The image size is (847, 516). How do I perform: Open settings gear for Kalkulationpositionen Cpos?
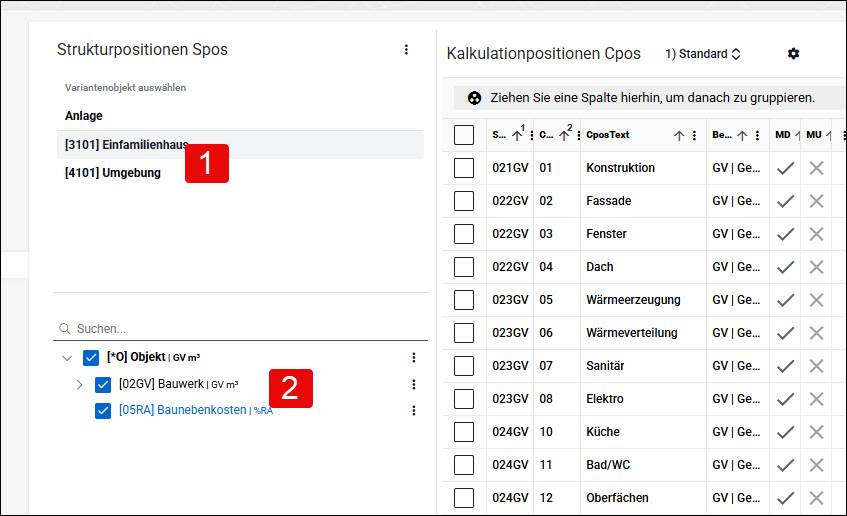[x=793, y=53]
